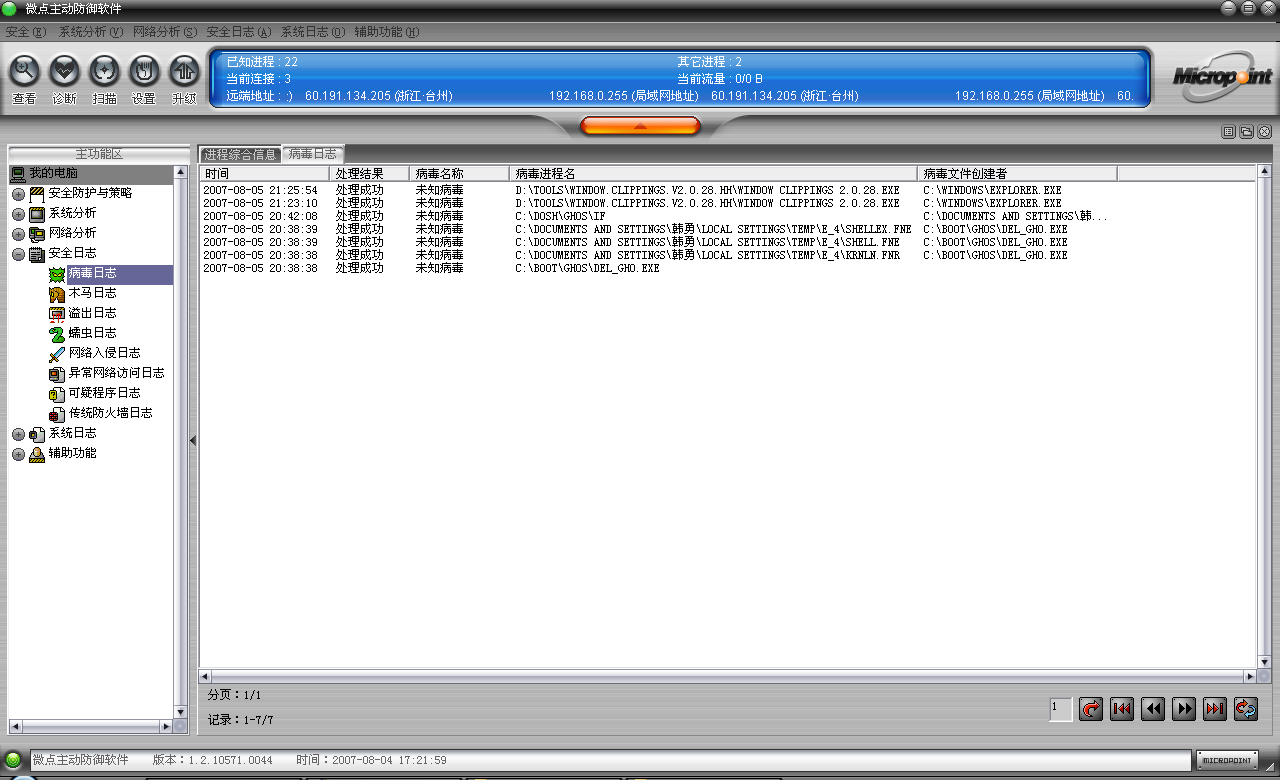Click the refresh log button
This screenshot has width=1280, height=780.
1246,709
